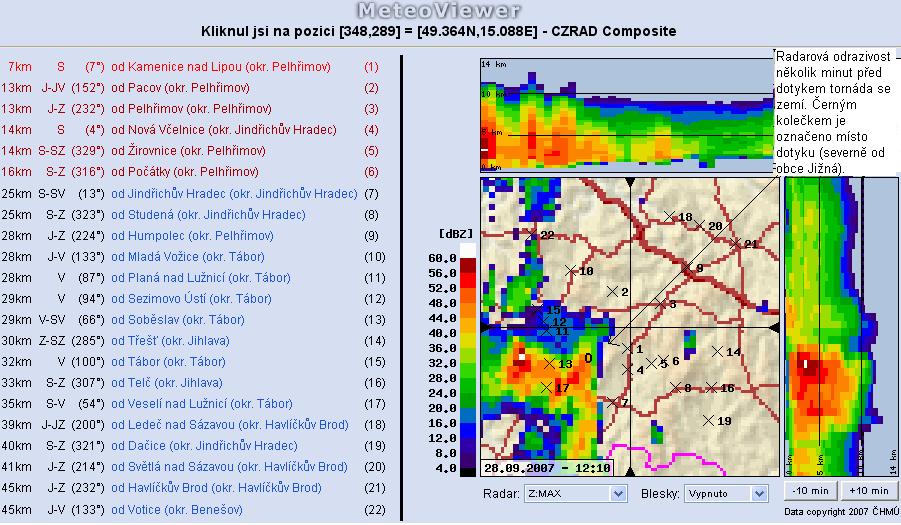Click map marker X labeled 19
Viewport: 901px width, 525px height.
[x=709, y=420]
